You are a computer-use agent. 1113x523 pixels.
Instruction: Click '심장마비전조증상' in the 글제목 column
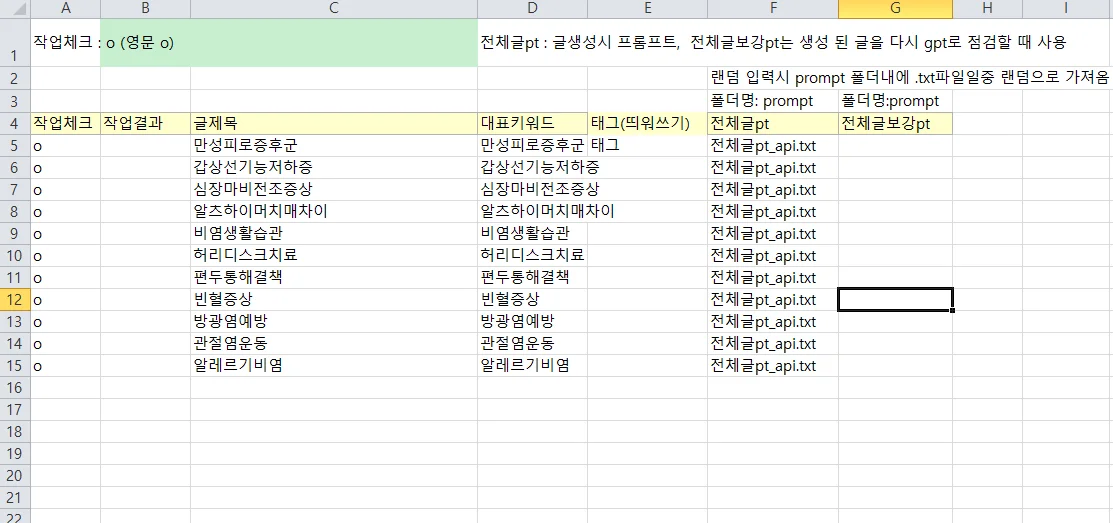click(x=334, y=189)
